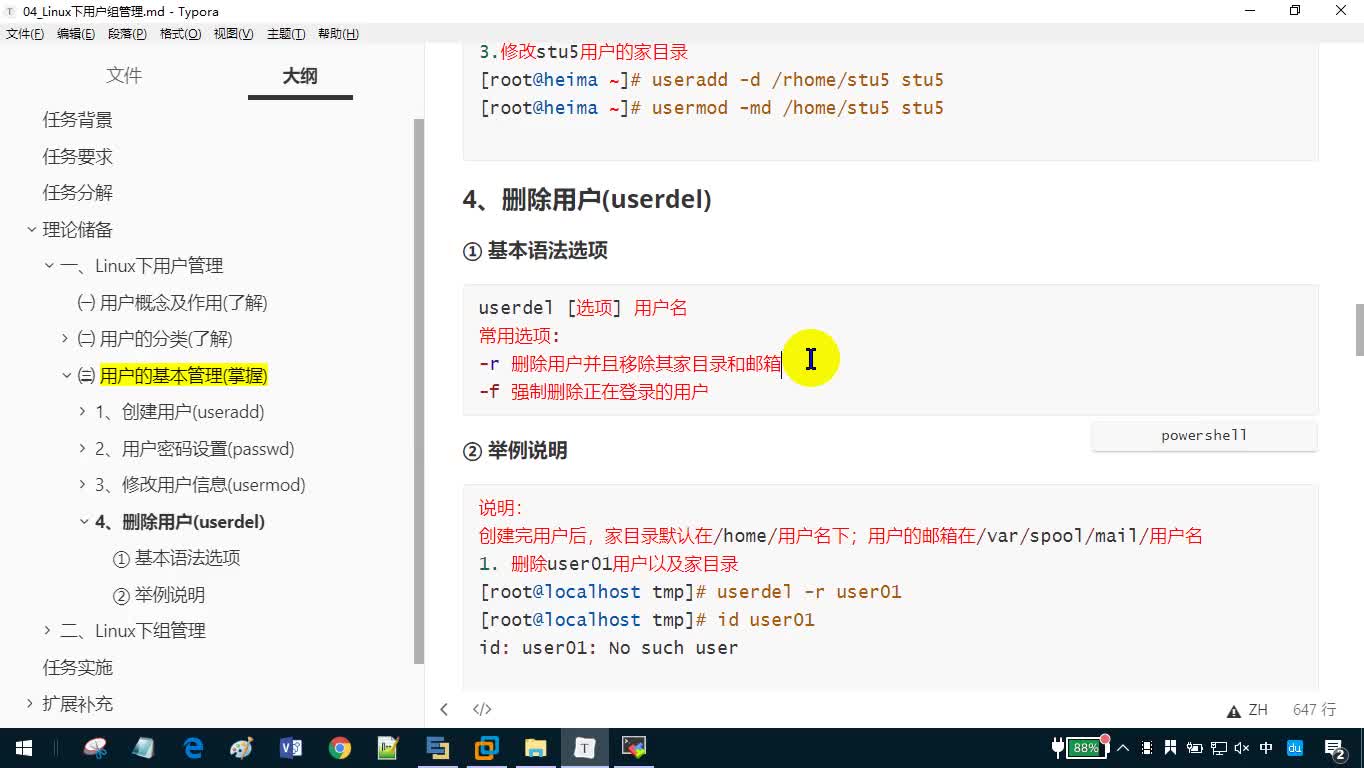
Task: Open the stacked windows taskbar icon
Action: 438,748
